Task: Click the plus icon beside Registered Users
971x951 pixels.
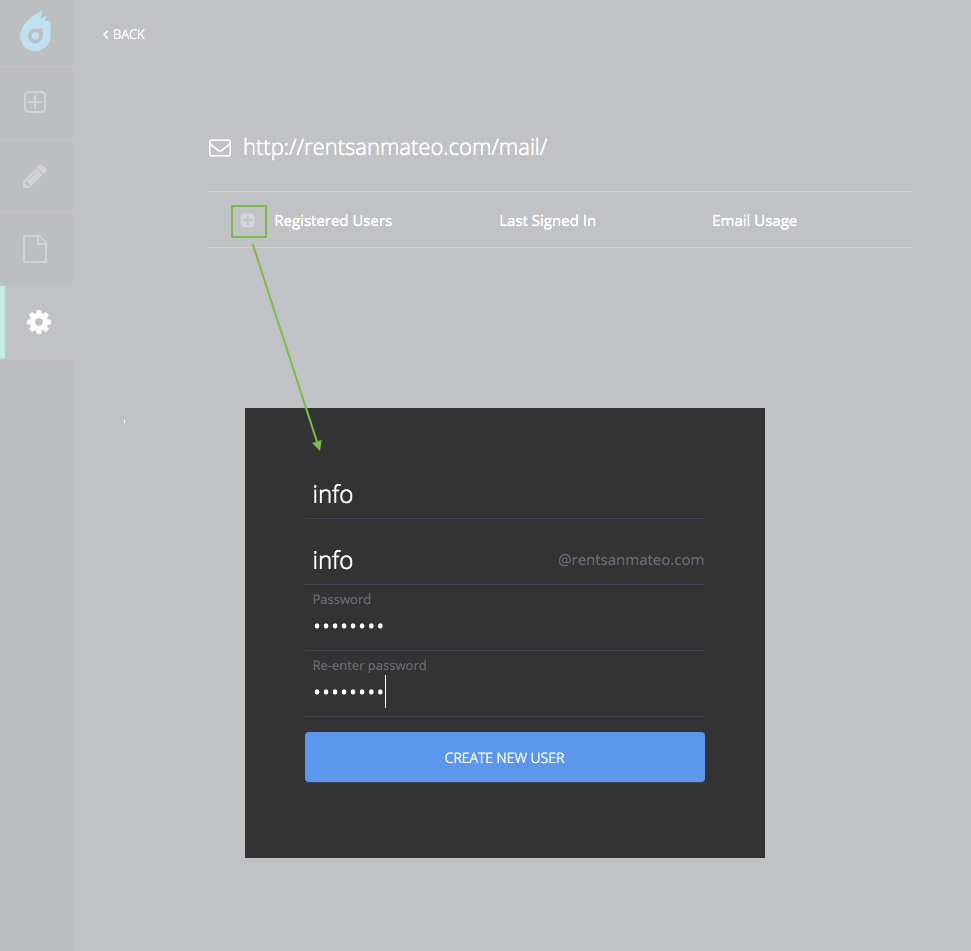Action: coord(248,220)
